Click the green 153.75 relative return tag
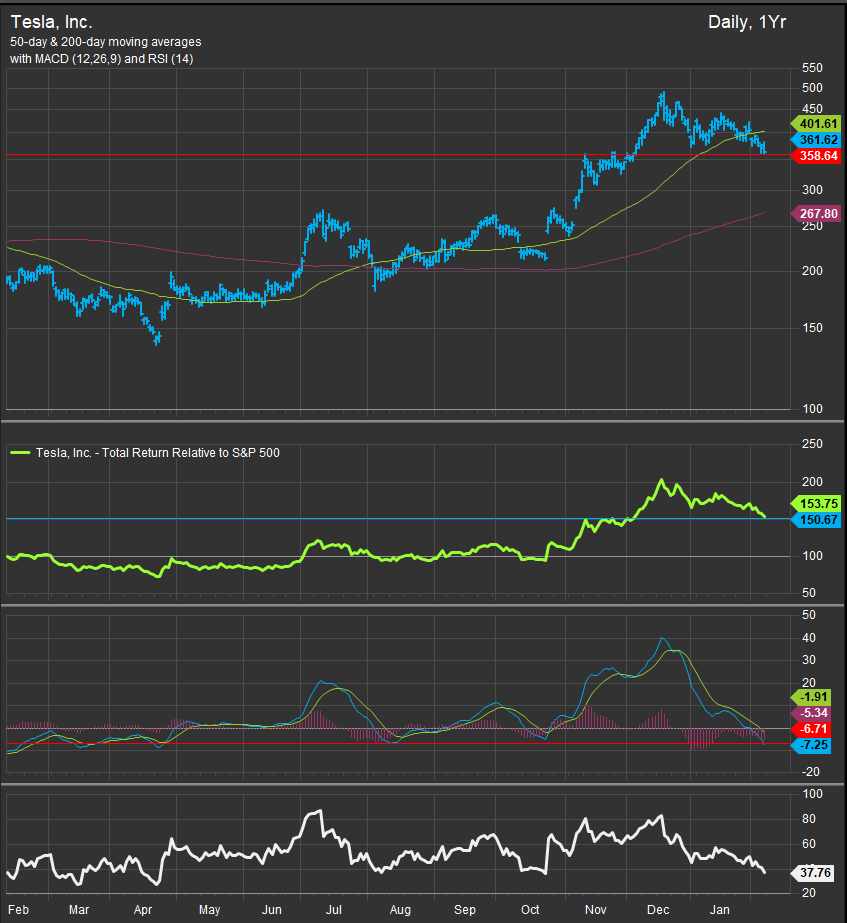 [815, 503]
